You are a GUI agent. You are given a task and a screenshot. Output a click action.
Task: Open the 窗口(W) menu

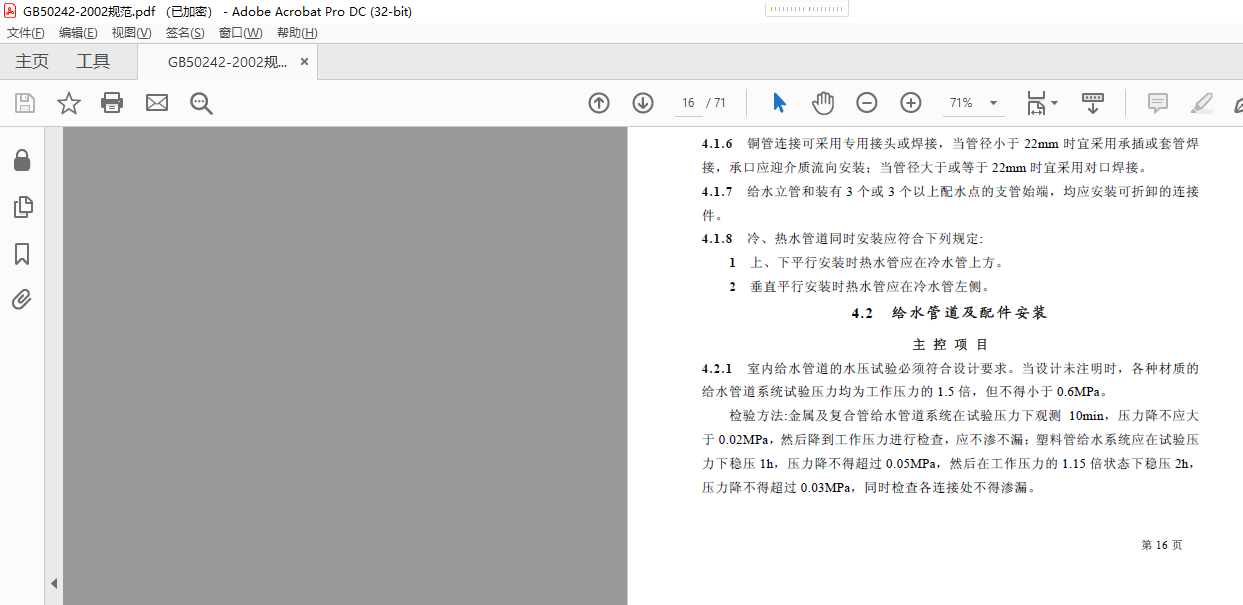point(240,33)
